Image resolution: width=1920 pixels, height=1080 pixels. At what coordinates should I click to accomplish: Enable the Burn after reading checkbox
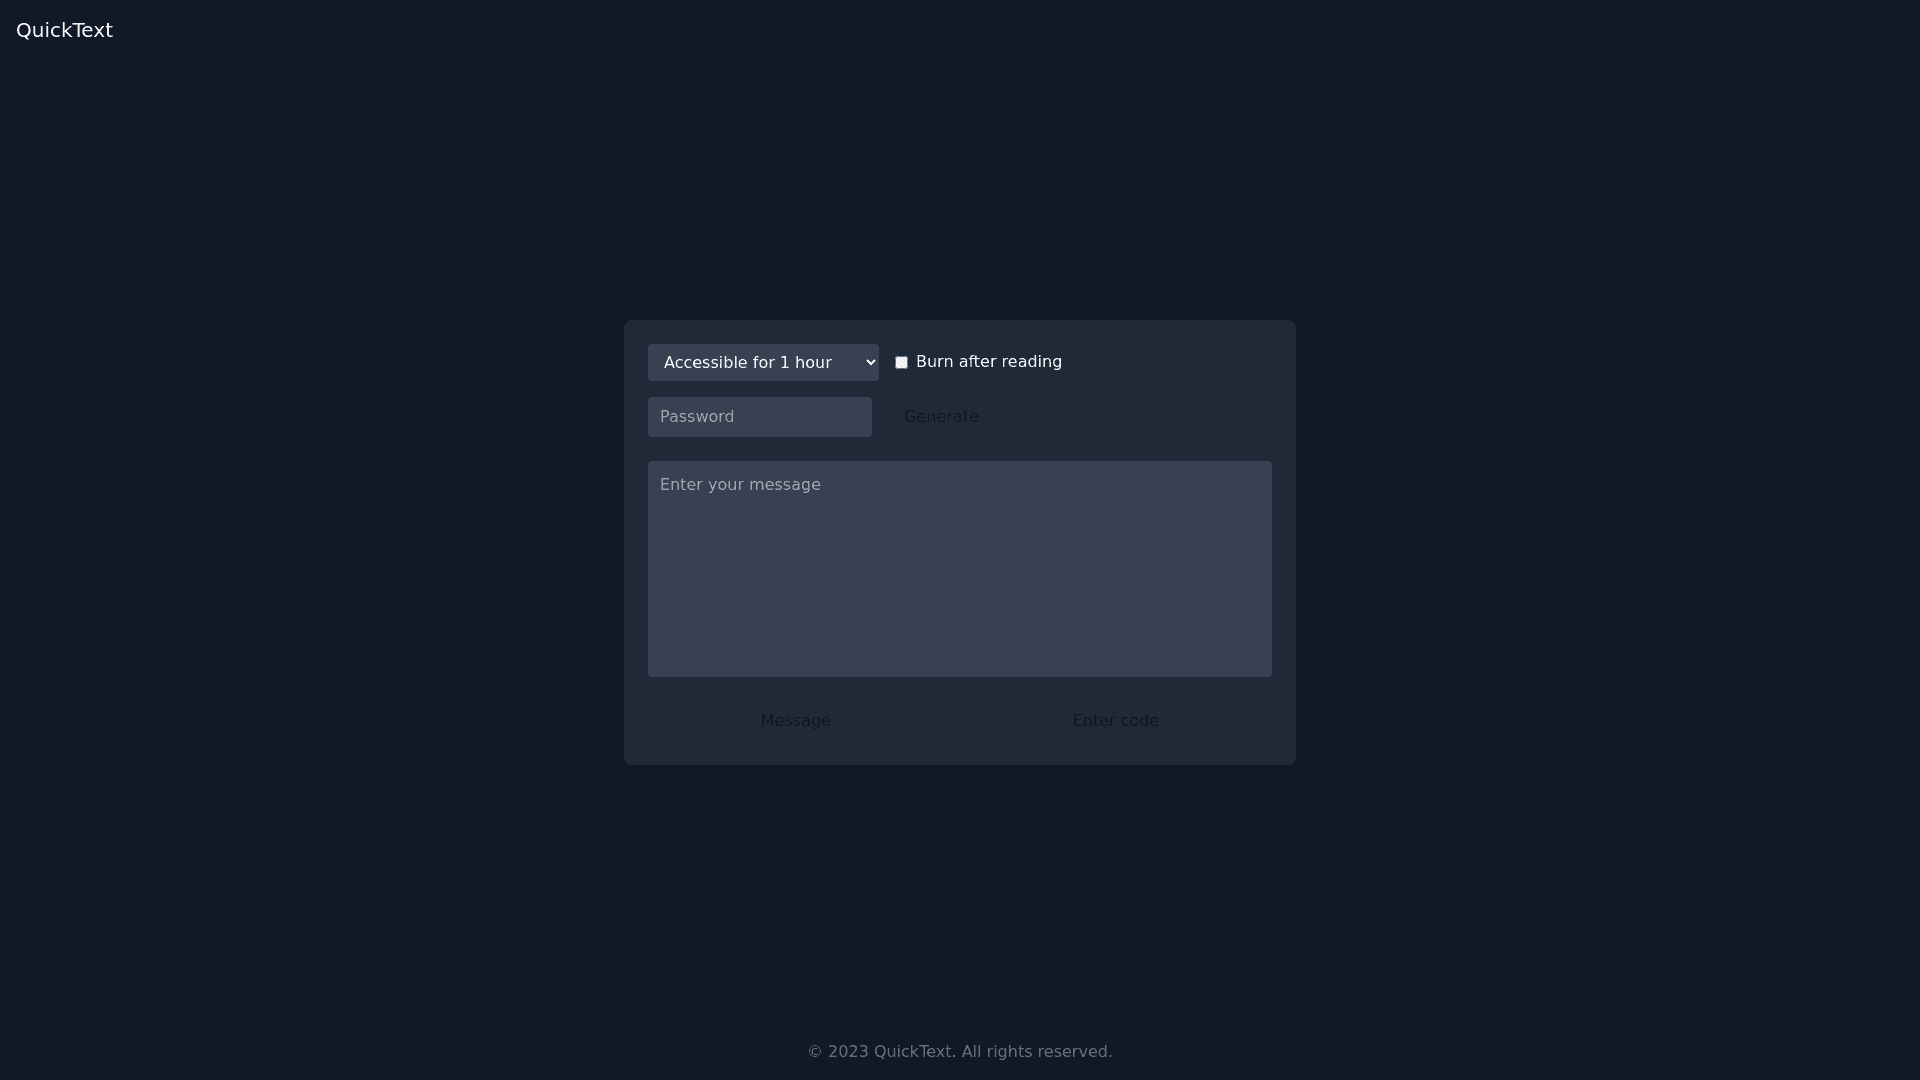pyautogui.click(x=901, y=362)
